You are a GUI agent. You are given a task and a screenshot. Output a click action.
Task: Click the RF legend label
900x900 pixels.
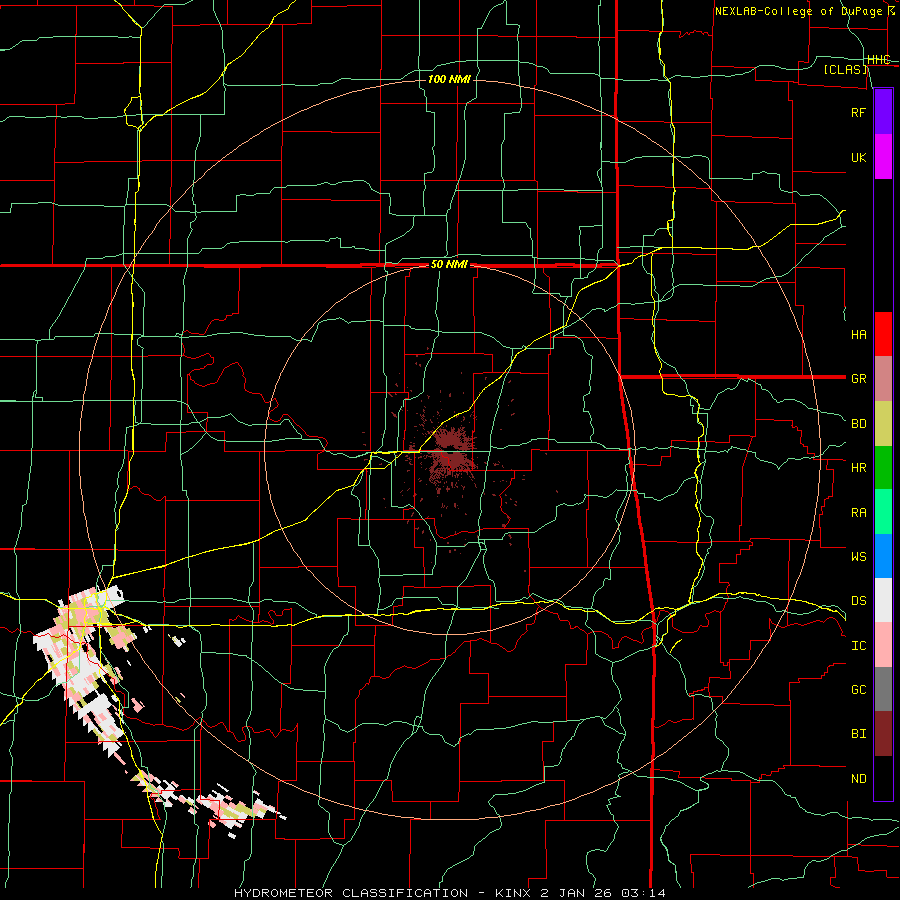click(858, 112)
